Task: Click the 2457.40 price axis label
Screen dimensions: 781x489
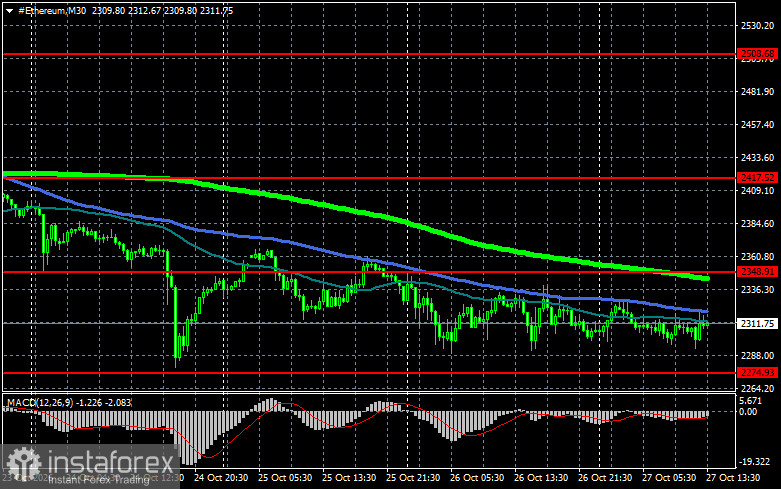Action: [x=758, y=124]
